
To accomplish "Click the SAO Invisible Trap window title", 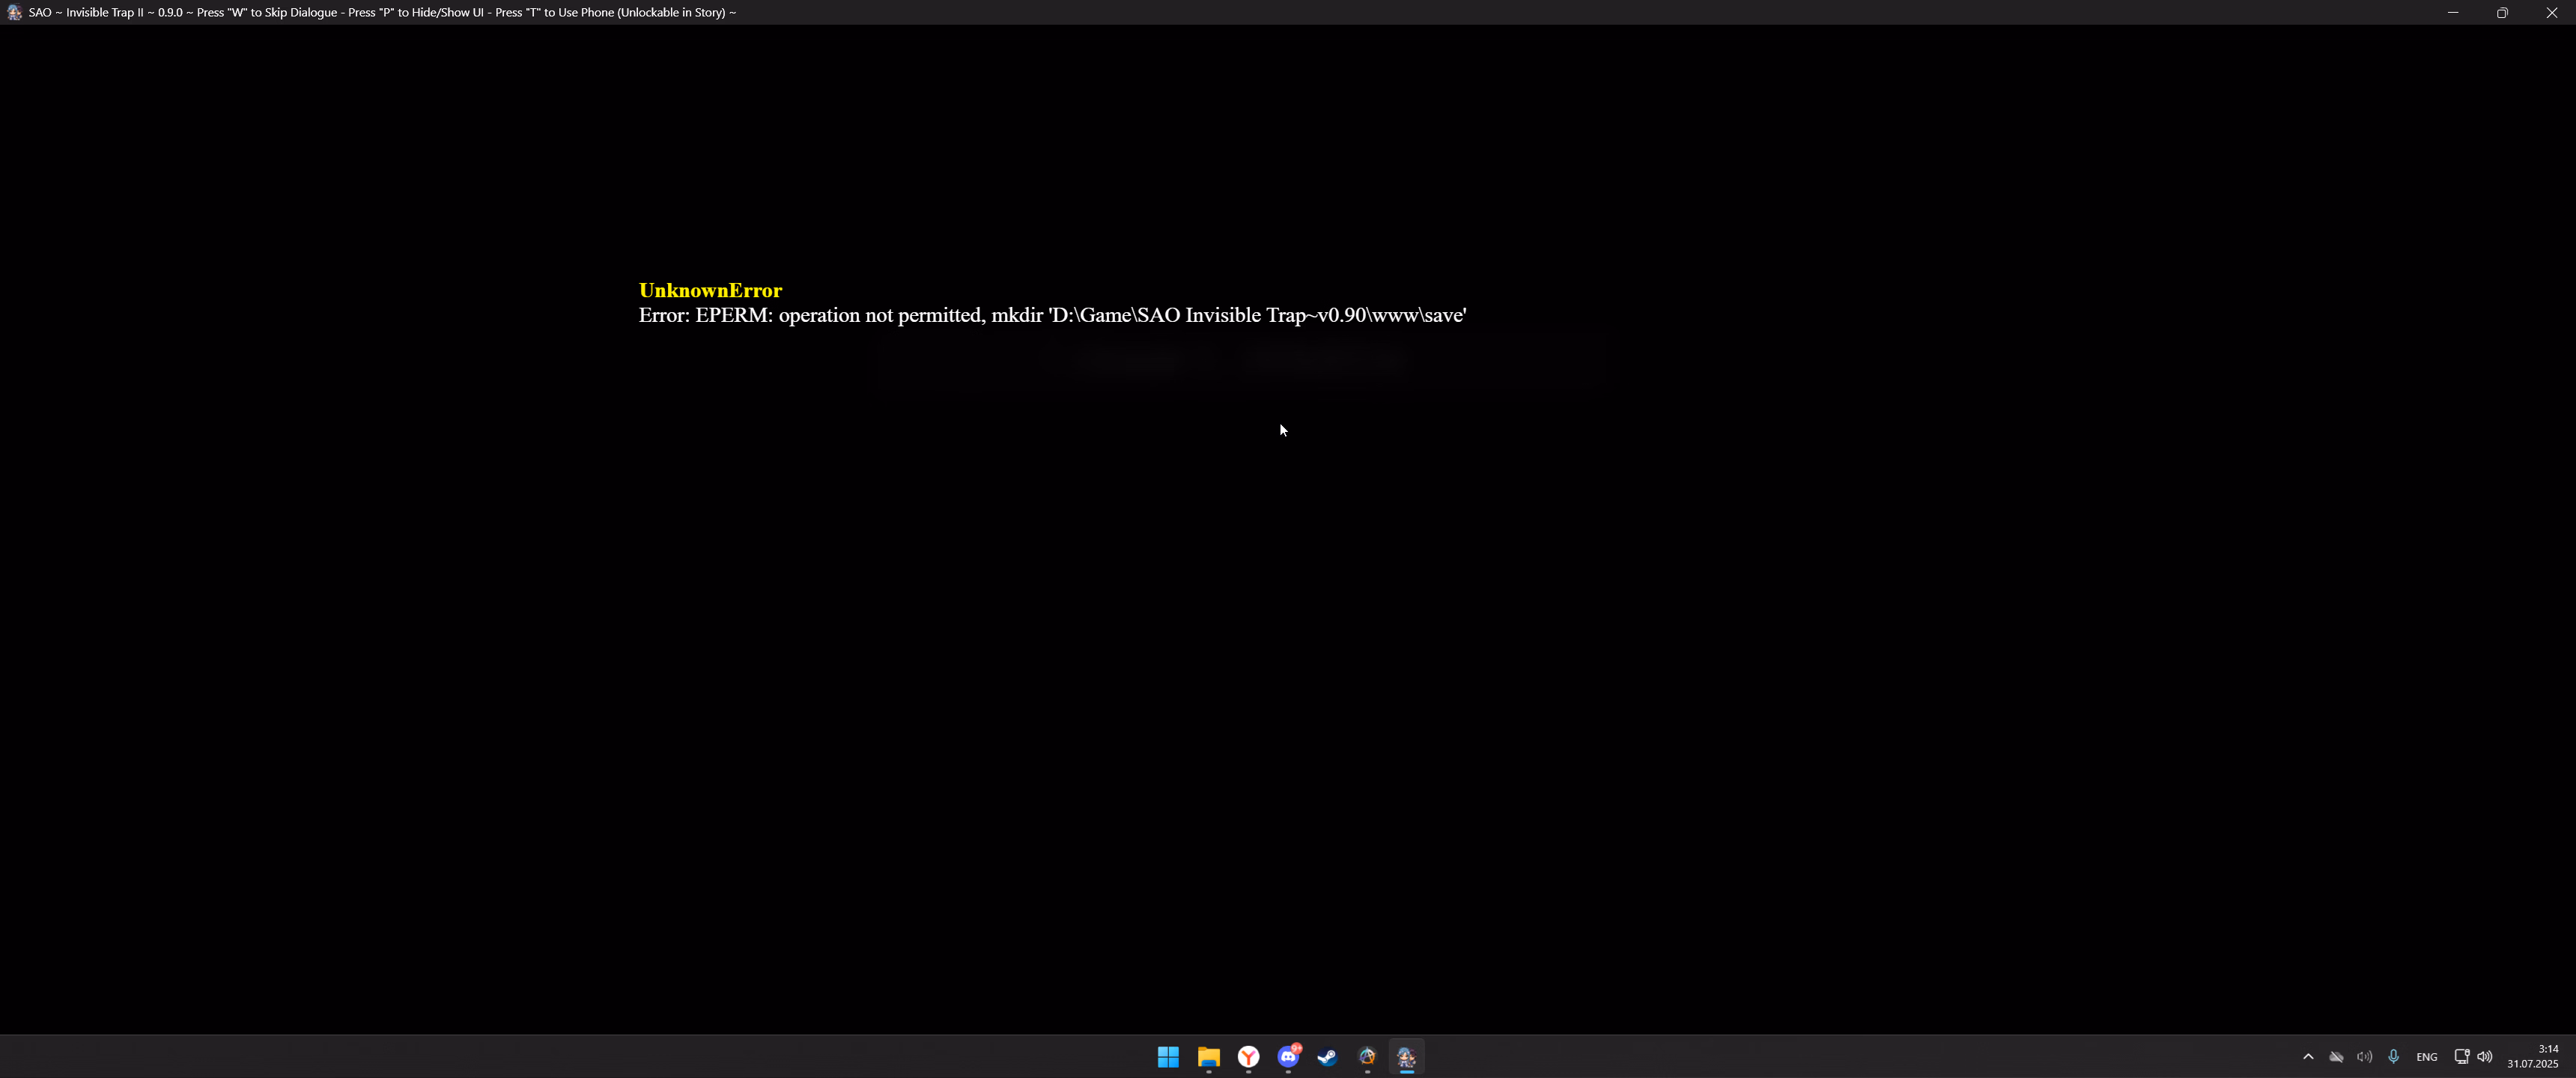I will pyautogui.click(x=382, y=13).
